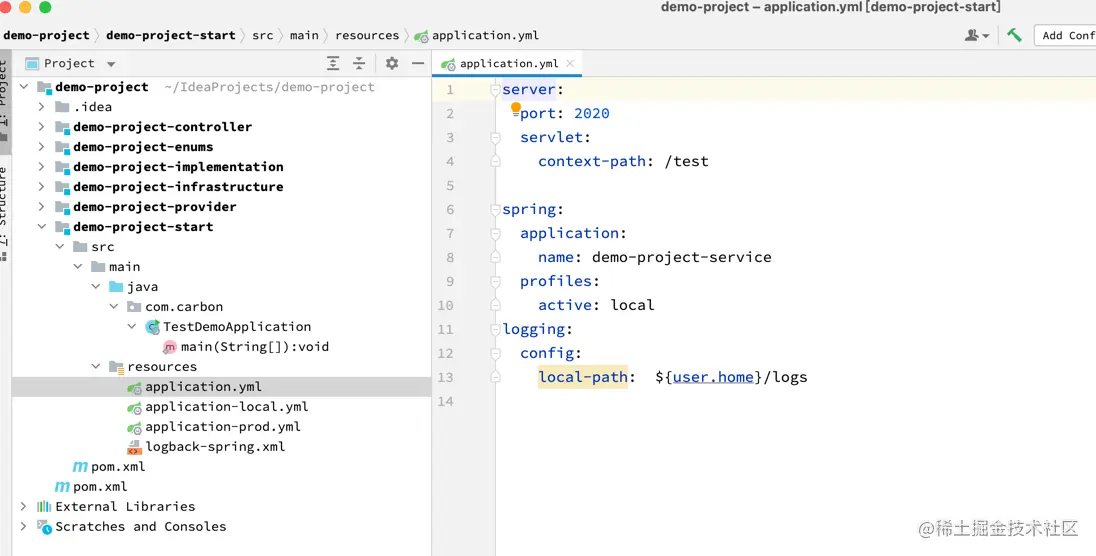Expand External Libraries node
This screenshot has width=1096, height=556.
tap(23, 507)
